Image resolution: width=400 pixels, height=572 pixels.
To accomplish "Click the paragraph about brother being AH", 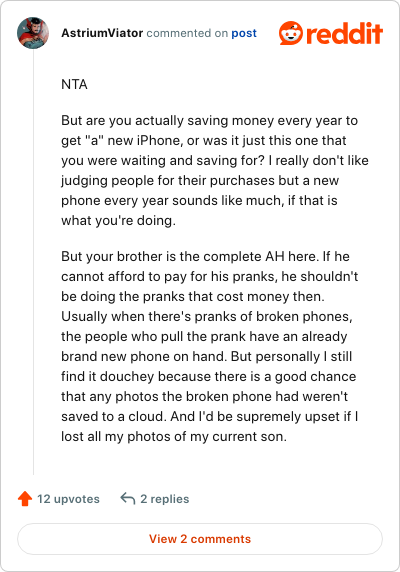I will tap(210, 346).
